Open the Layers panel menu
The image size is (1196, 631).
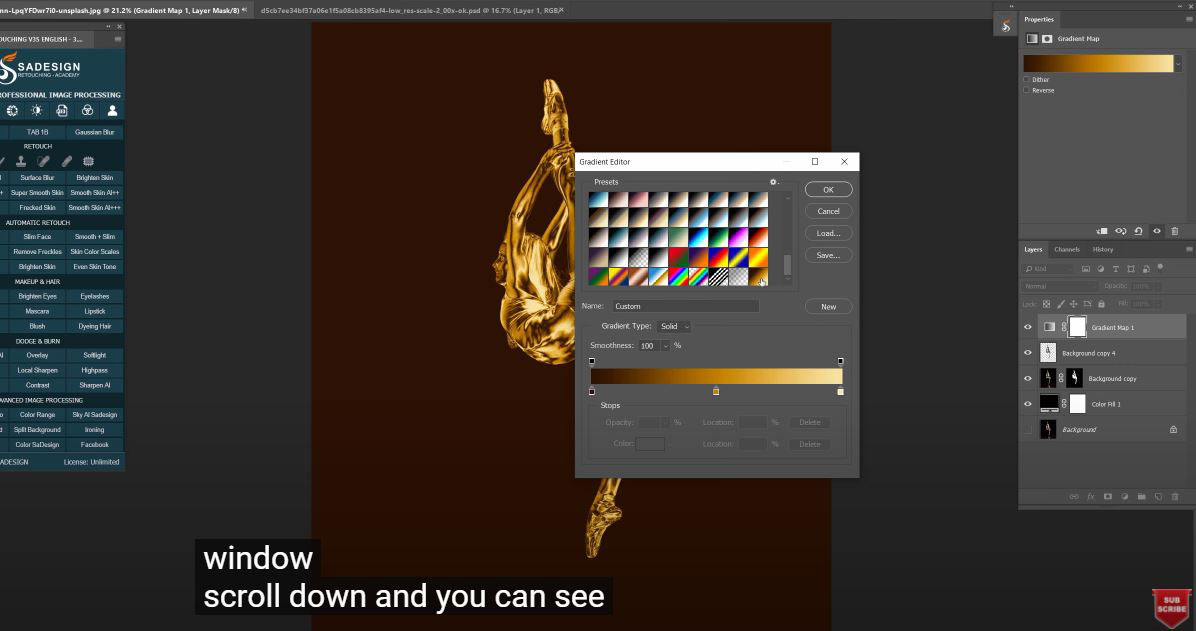click(x=1188, y=249)
